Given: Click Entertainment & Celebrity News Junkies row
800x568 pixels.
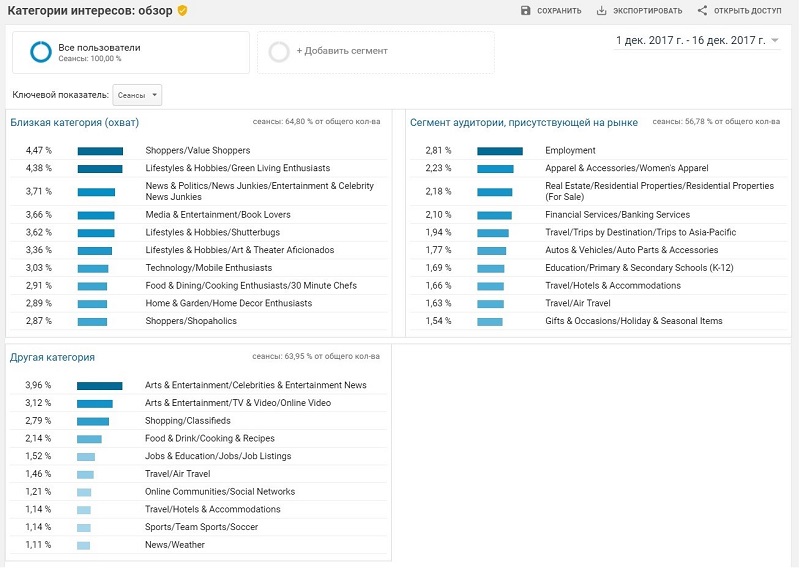Looking at the screenshot, I should tap(199, 191).
